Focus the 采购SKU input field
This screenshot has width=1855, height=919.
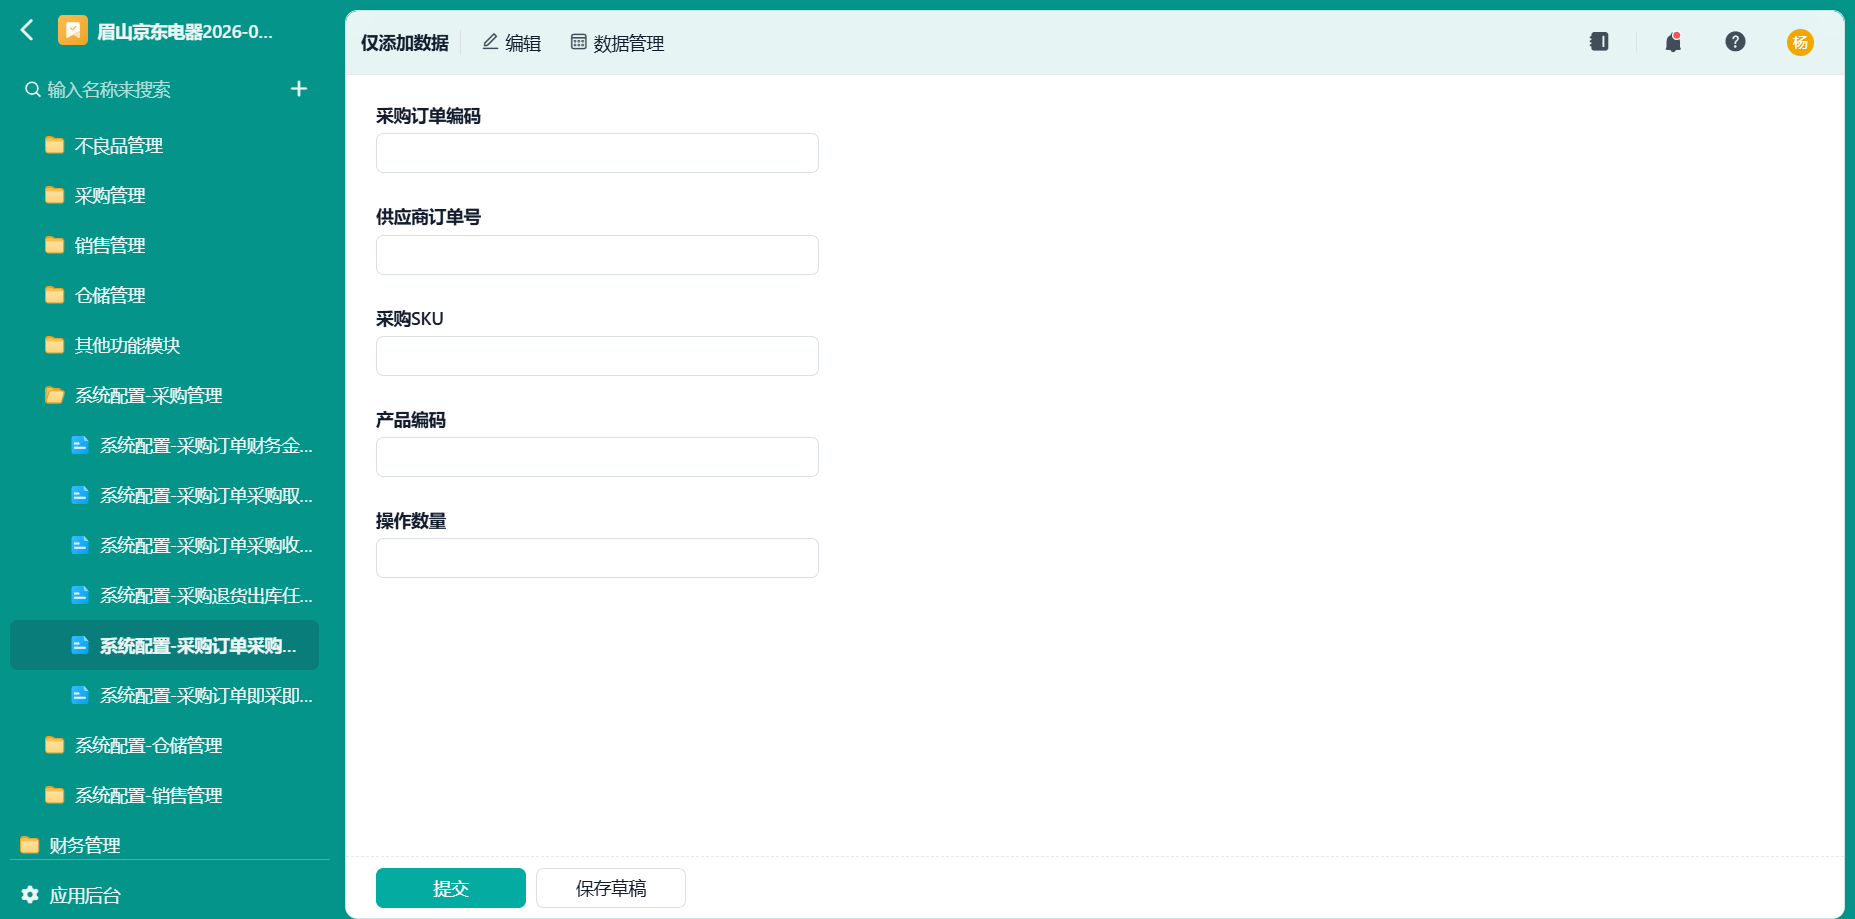pos(597,356)
